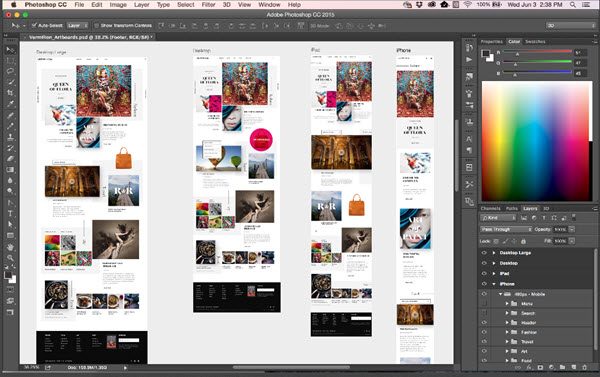Select the Gradient tool
The image size is (600, 377).
coord(10,169)
